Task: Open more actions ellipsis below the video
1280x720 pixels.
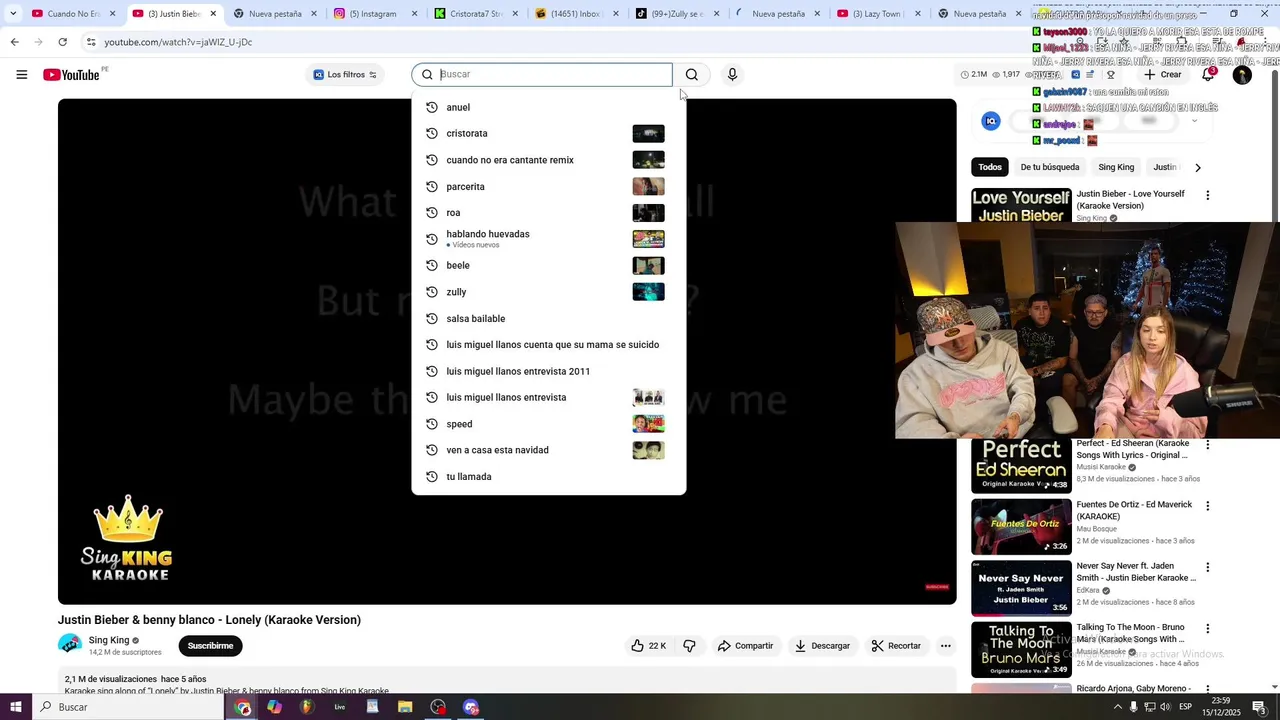Action: click(x=945, y=646)
